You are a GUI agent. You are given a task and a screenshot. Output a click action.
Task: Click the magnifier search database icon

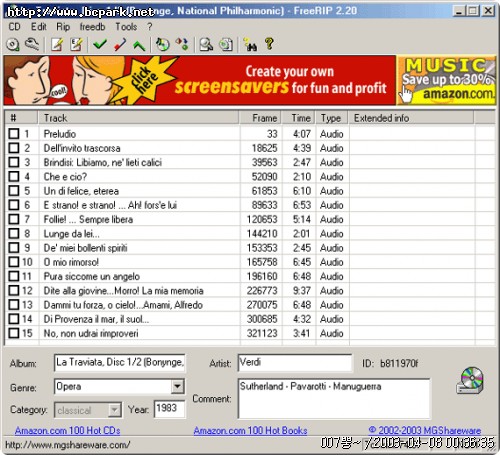point(206,44)
